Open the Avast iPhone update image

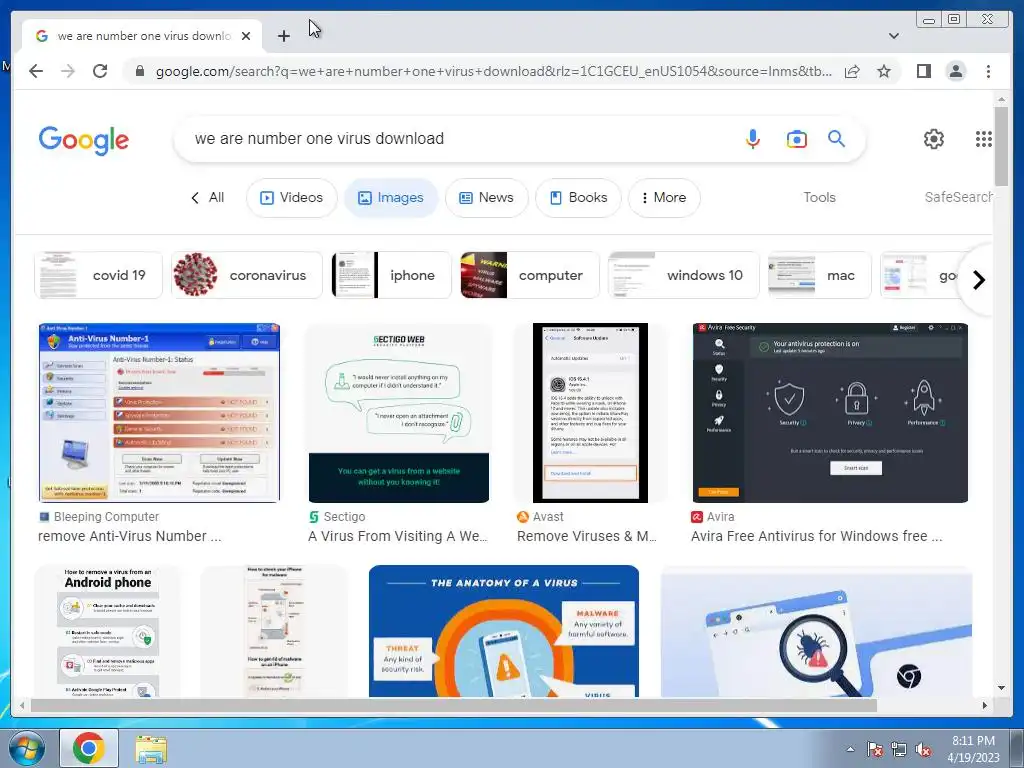(x=590, y=413)
